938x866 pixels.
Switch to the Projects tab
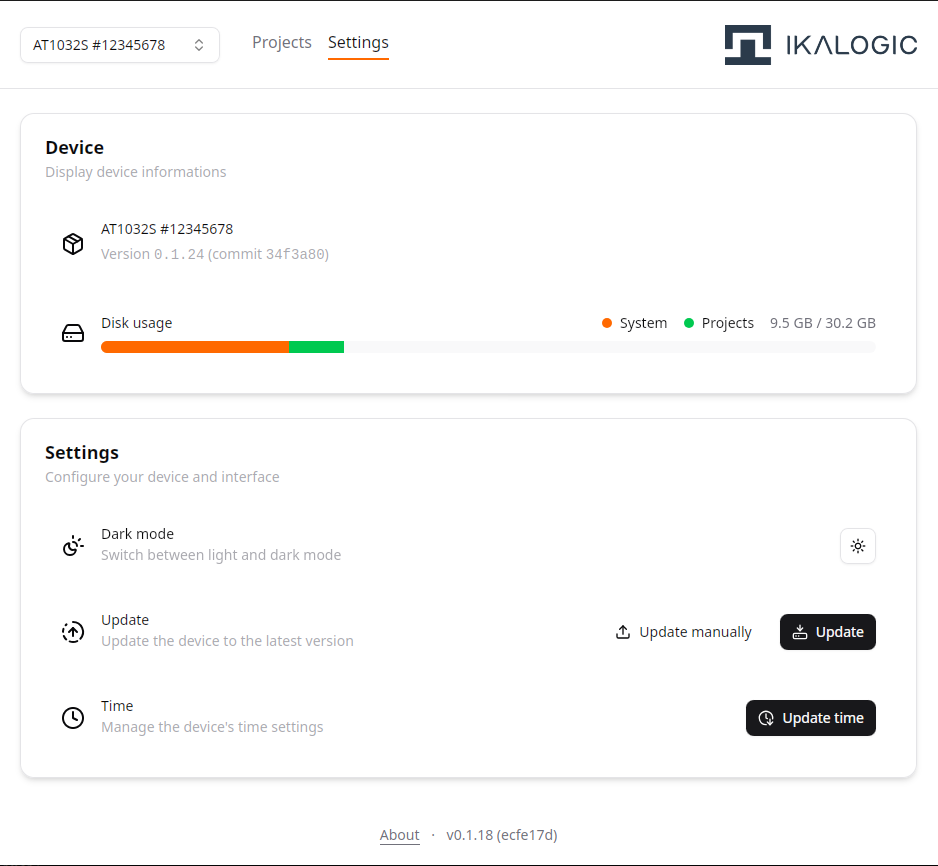[282, 43]
